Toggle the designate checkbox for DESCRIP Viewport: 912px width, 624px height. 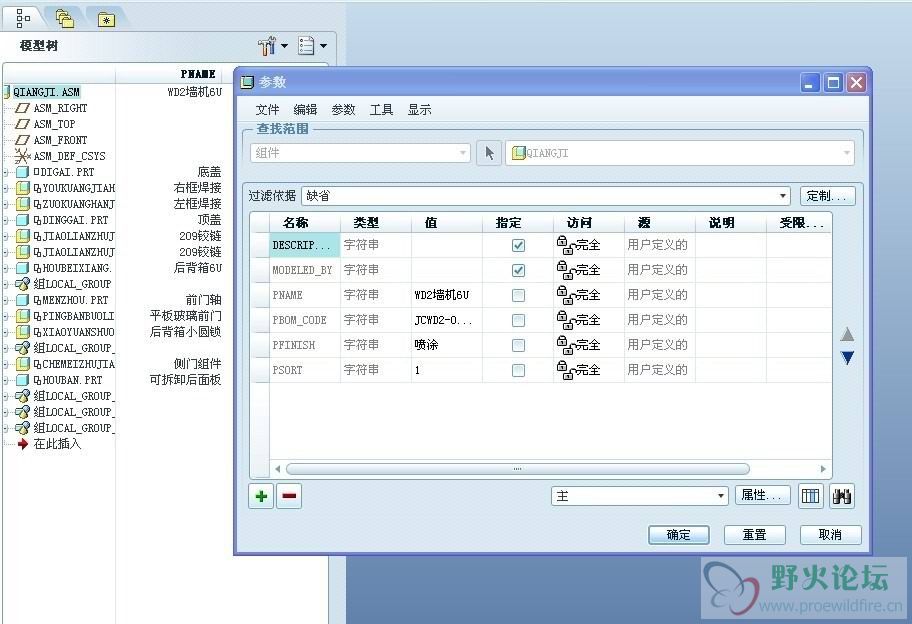tap(518, 245)
